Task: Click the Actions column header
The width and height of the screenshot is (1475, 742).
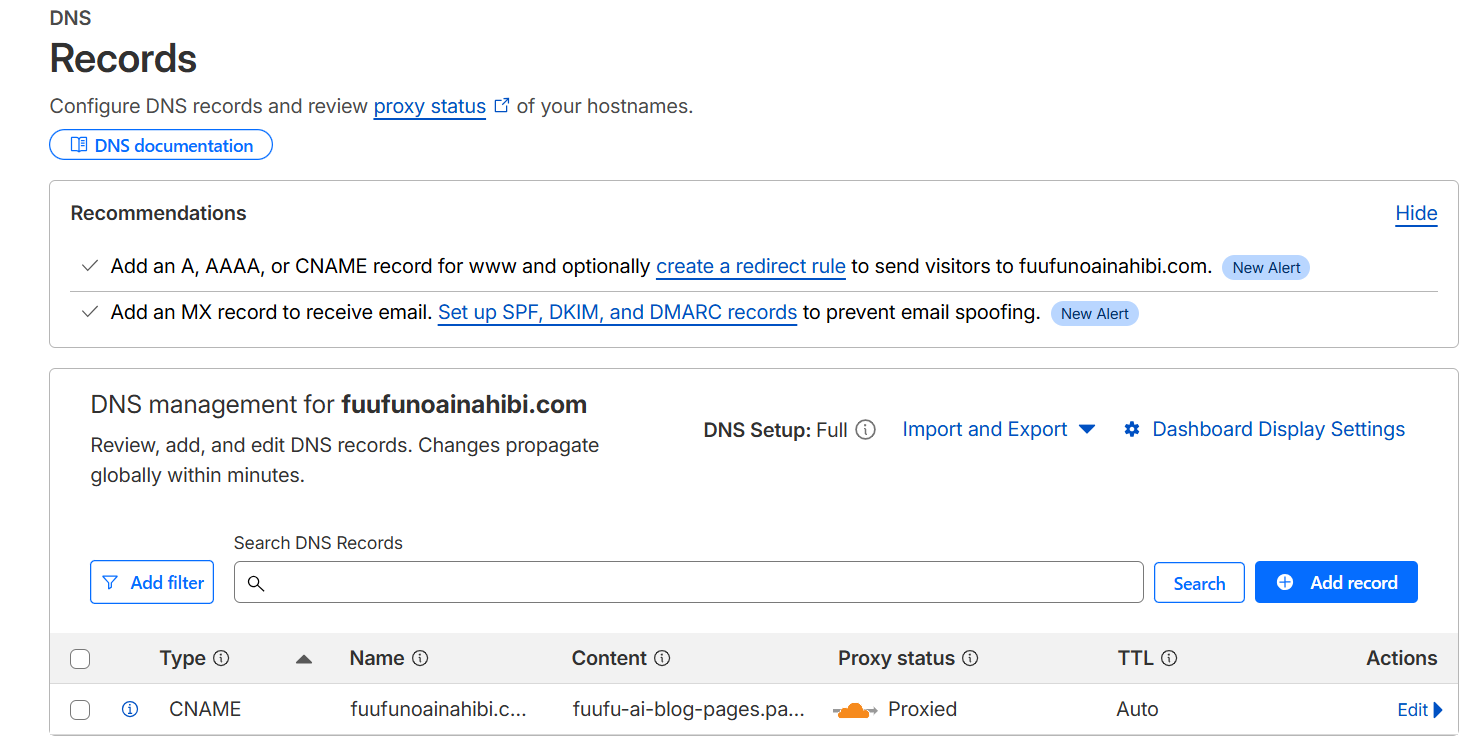Action: point(1401,658)
